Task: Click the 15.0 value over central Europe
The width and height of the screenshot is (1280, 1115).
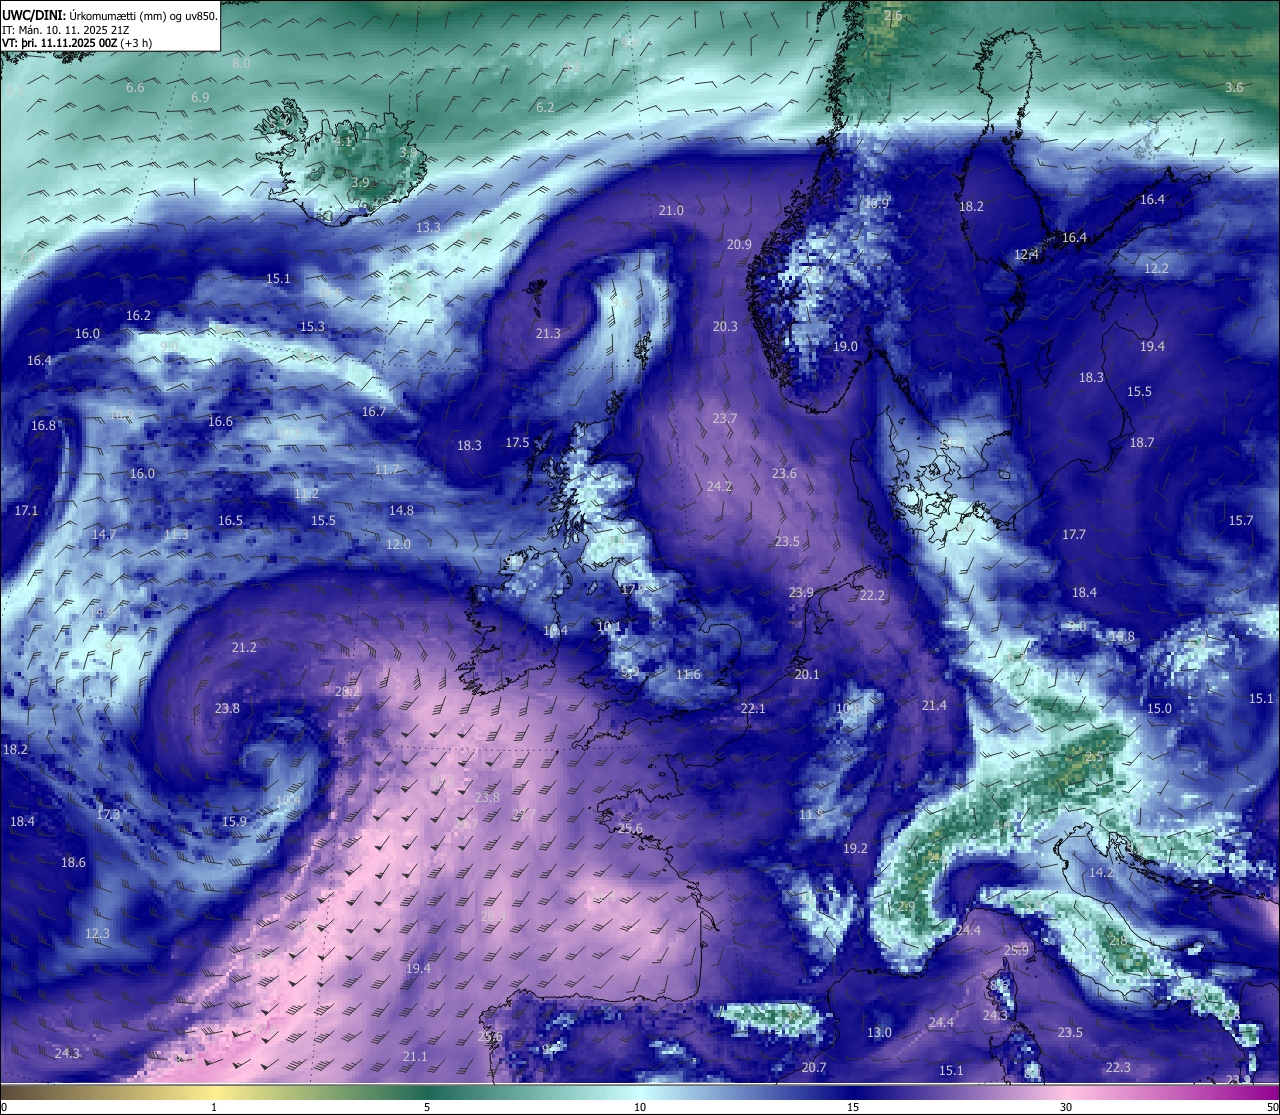Action: pyautogui.click(x=1159, y=709)
